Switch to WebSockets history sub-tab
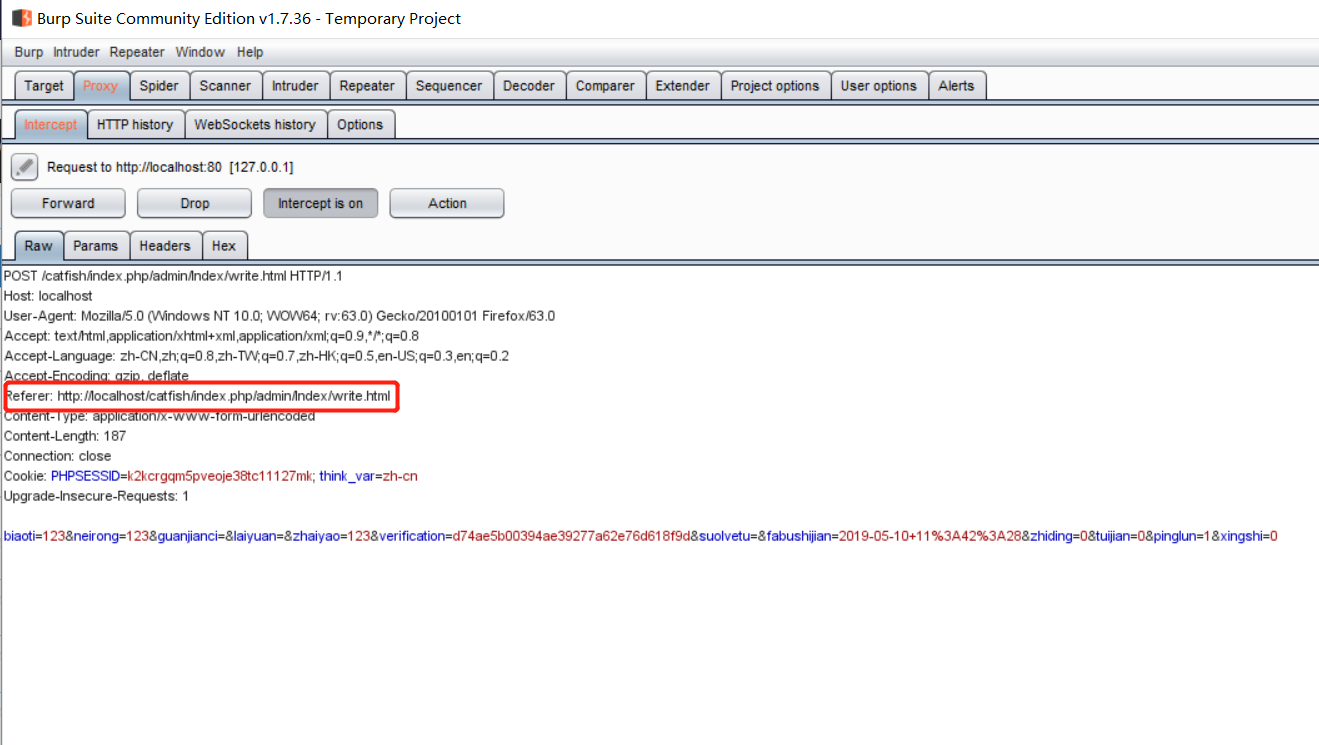 [x=255, y=125]
